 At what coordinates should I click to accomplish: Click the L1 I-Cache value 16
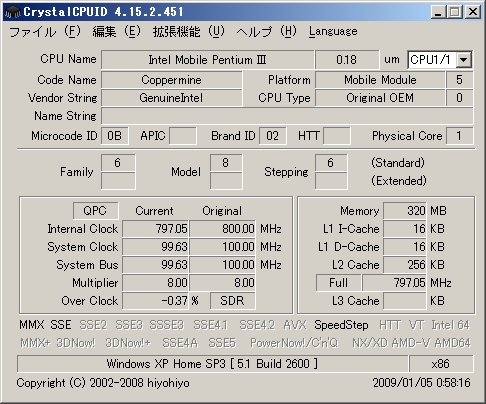pyautogui.click(x=405, y=229)
